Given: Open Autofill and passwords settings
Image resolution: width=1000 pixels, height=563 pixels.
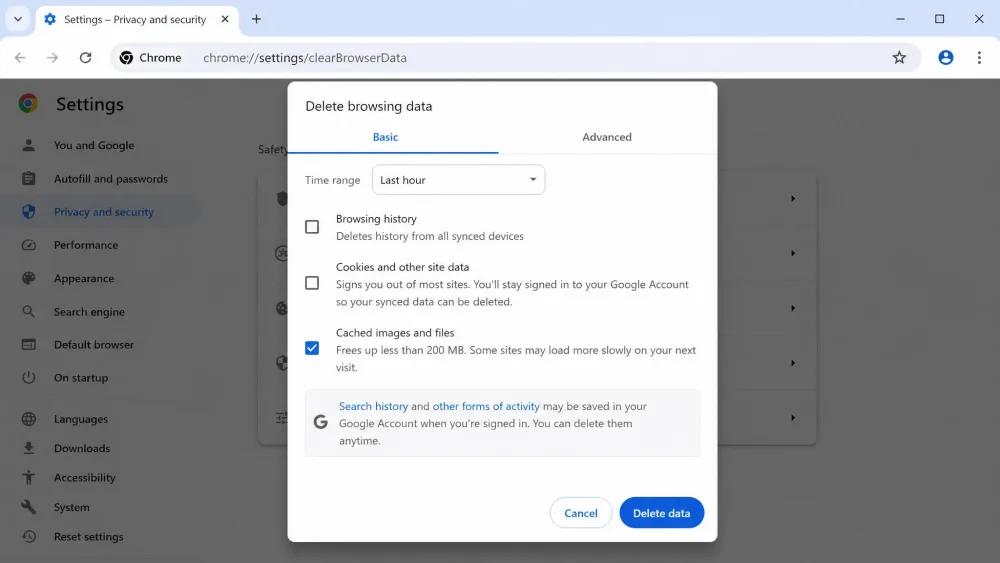Looking at the screenshot, I should (x=110, y=179).
